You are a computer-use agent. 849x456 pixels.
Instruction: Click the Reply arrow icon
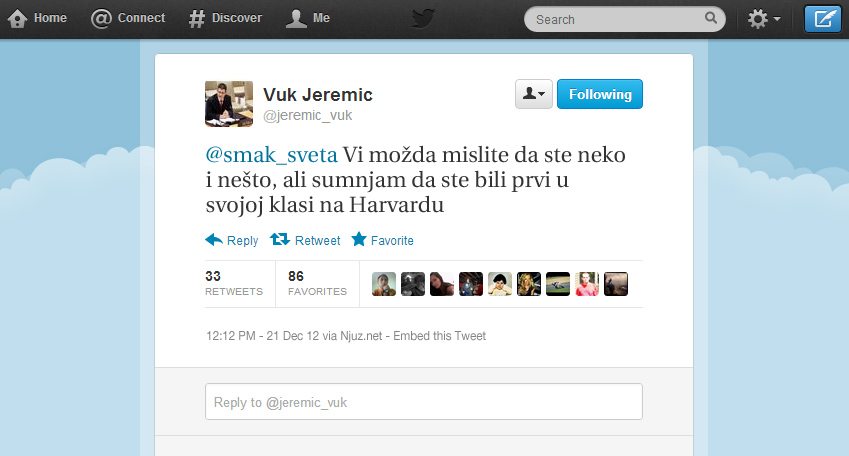click(x=214, y=239)
